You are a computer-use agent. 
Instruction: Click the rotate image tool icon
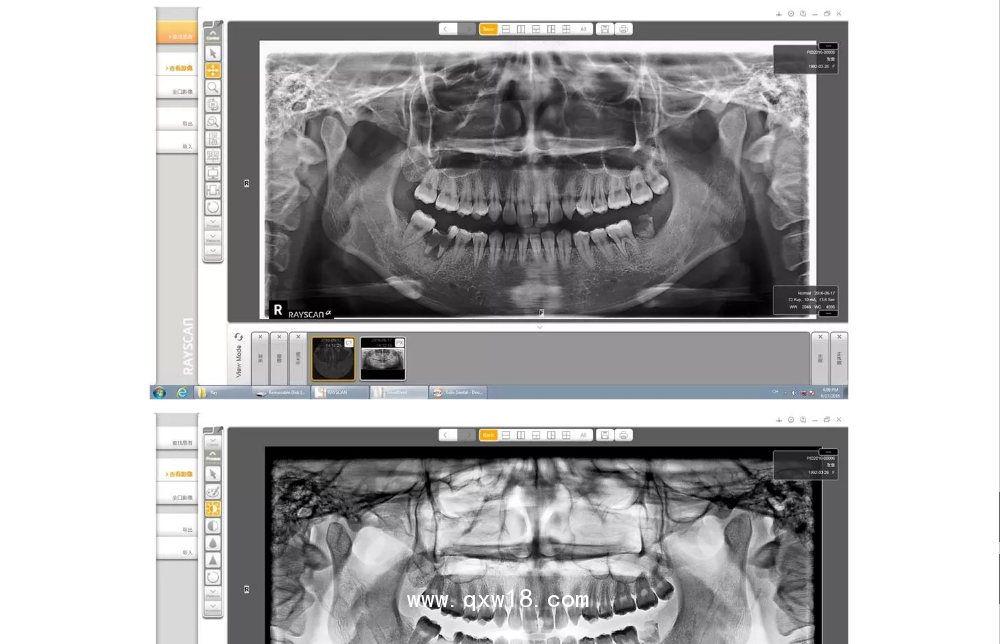click(x=213, y=207)
